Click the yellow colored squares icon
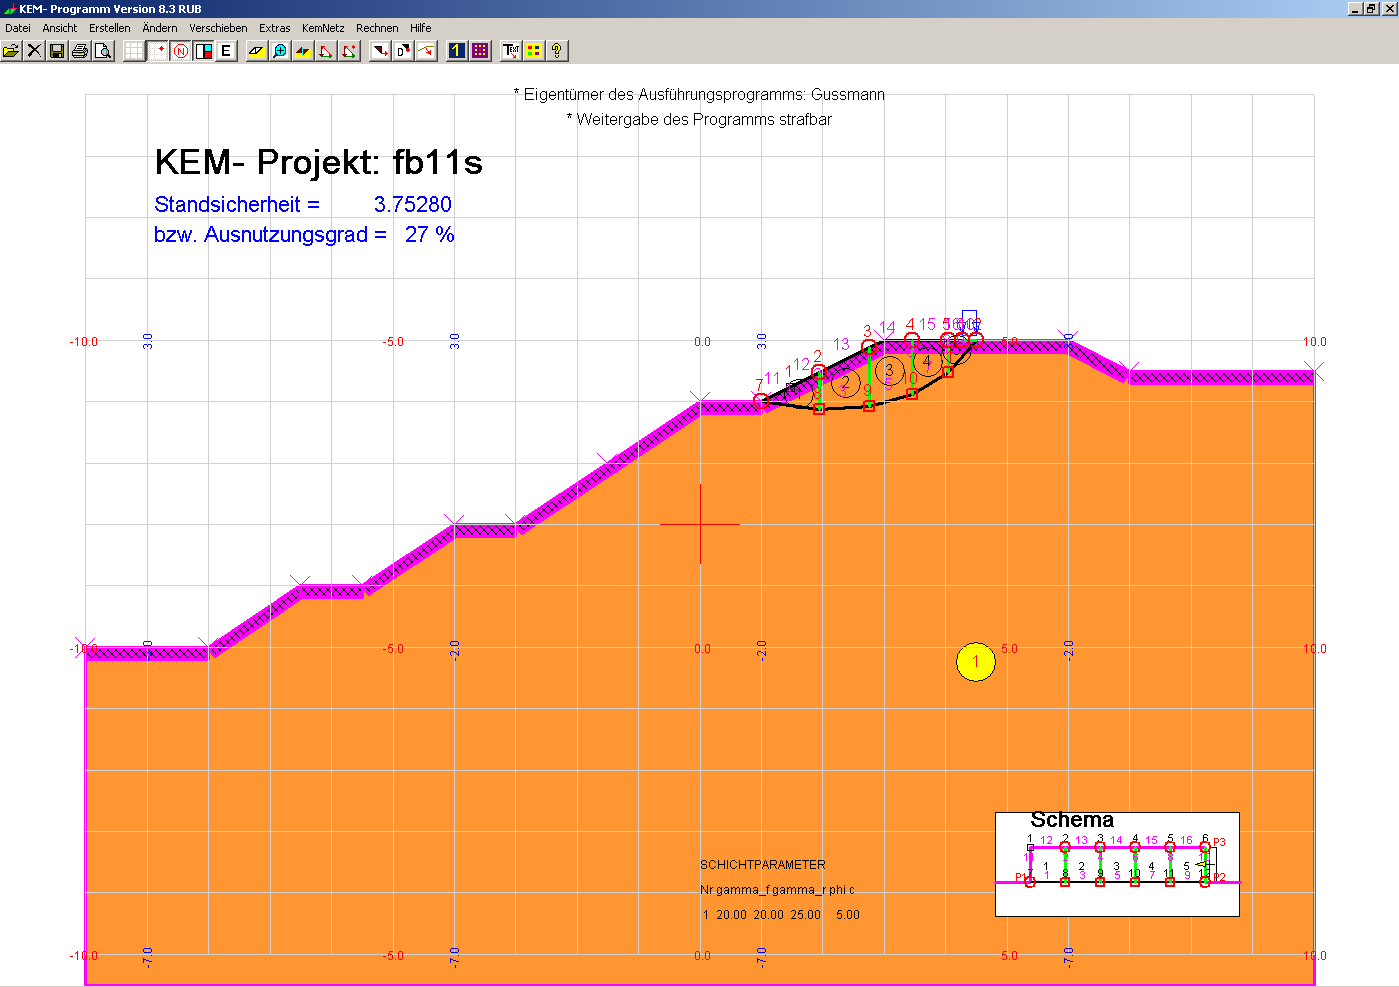 [534, 50]
